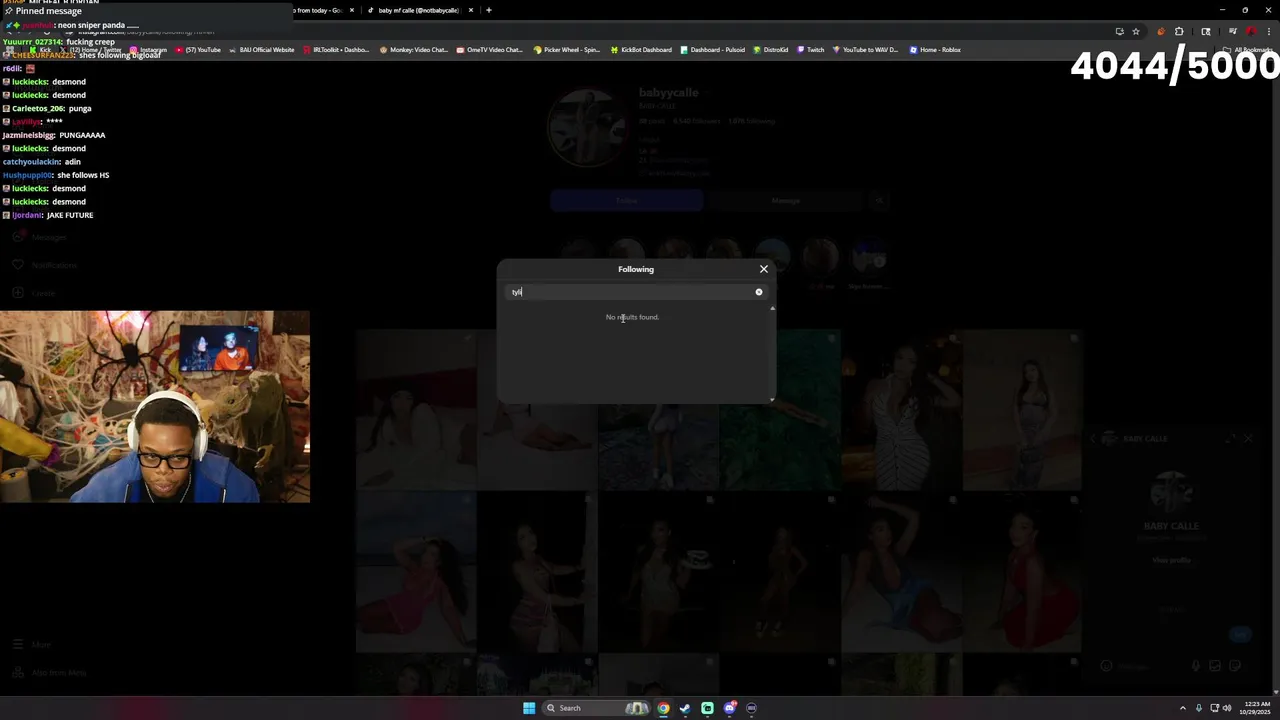
Task: Open the OBS taskbar icon
Action: [x=752, y=708]
